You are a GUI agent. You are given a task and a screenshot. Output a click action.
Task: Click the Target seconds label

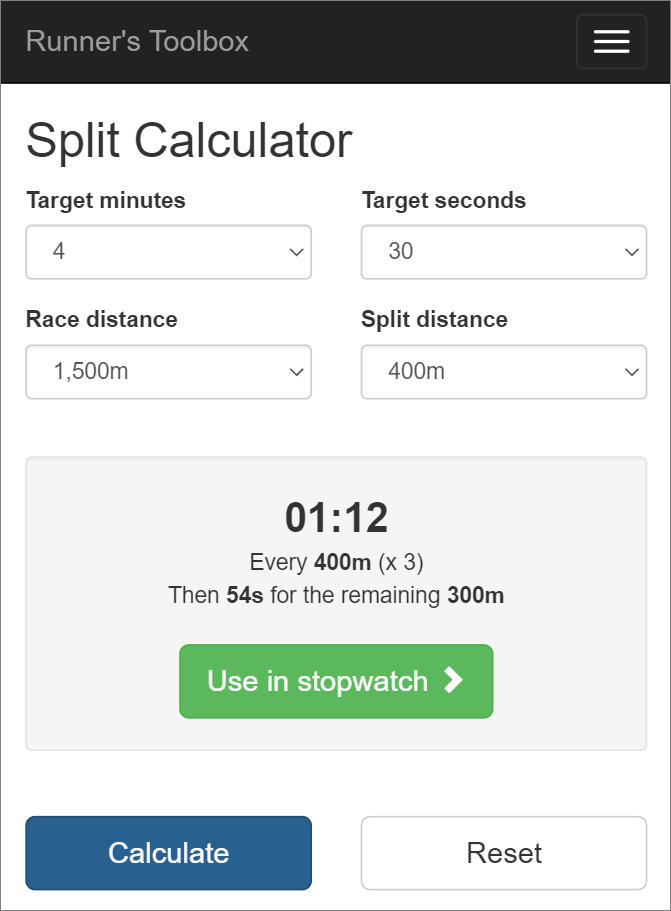tap(443, 200)
